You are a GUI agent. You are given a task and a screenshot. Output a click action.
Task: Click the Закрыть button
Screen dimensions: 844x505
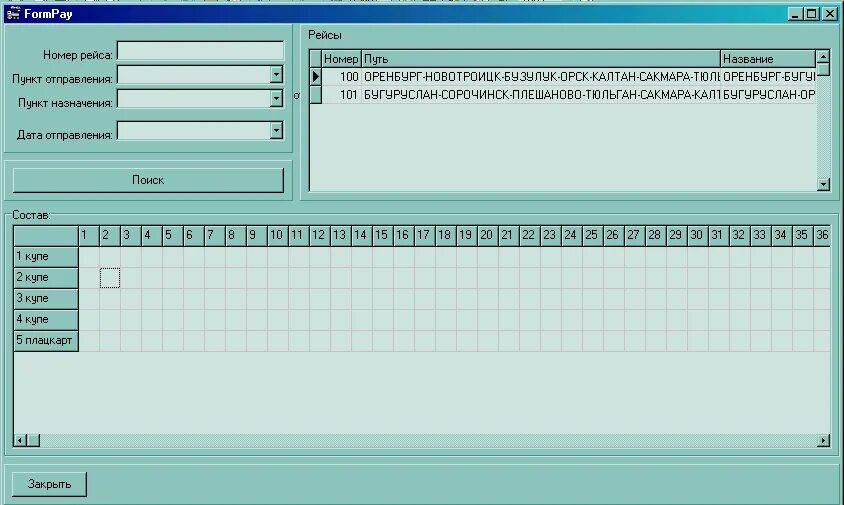click(49, 484)
